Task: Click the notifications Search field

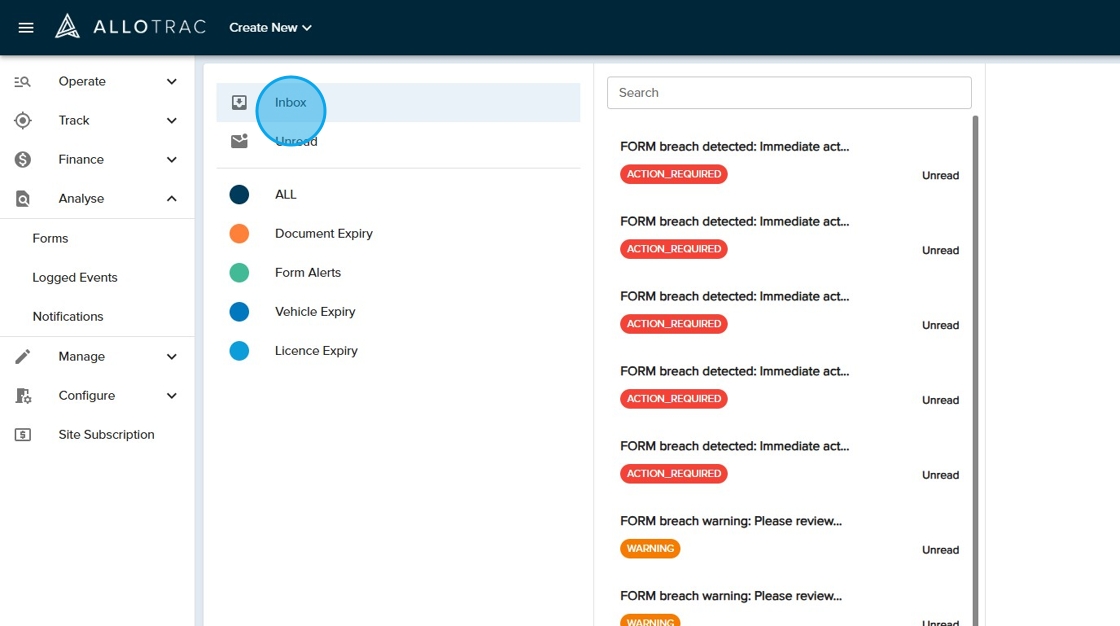Action: coord(789,93)
